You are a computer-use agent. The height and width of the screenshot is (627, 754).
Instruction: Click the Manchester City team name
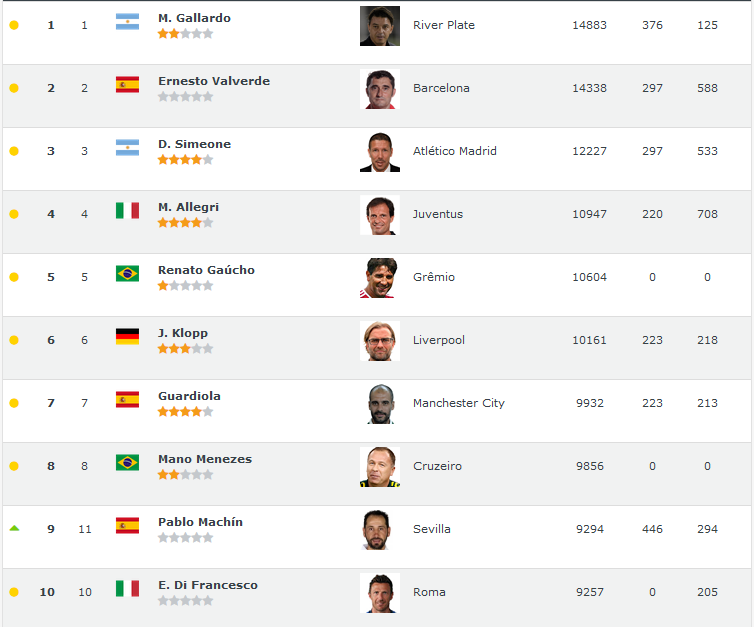[458, 403]
